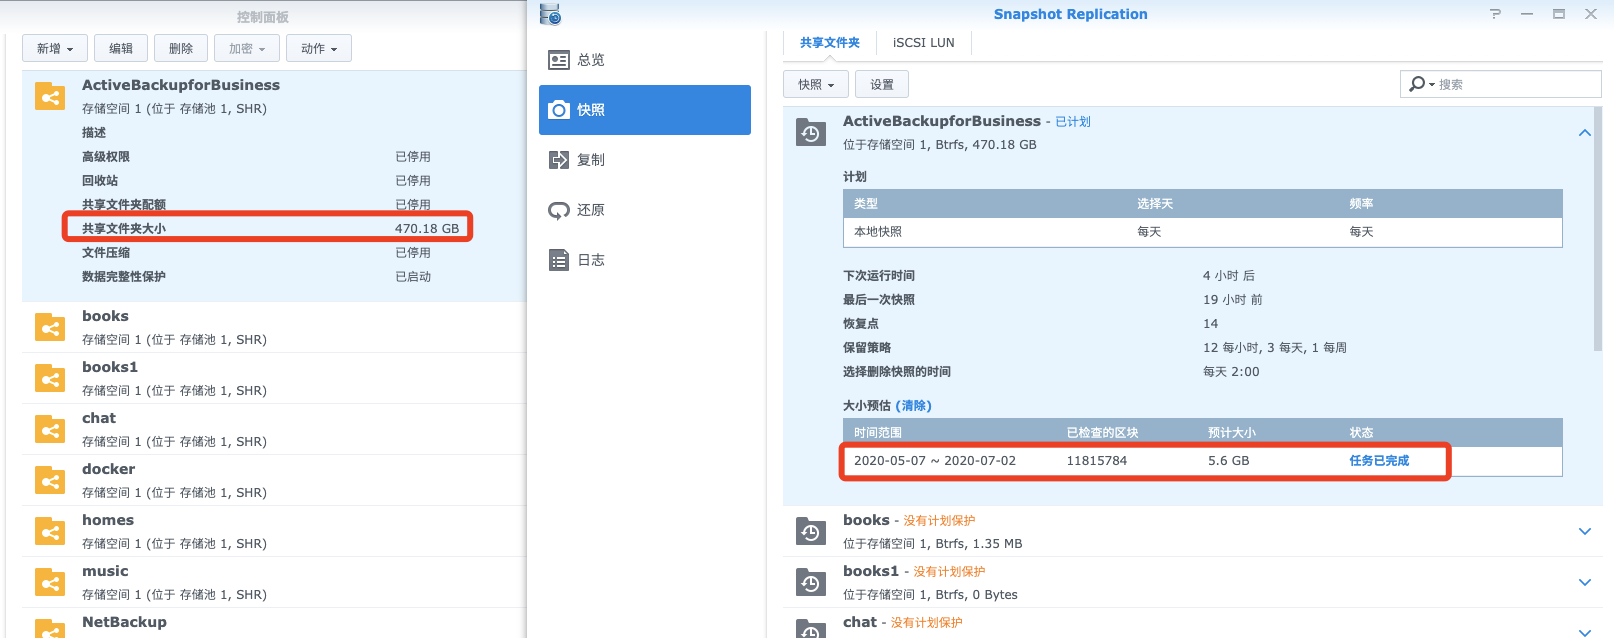Open the 总览 overview icon in sidebar
1614x638 pixels.
pyautogui.click(x=559, y=60)
